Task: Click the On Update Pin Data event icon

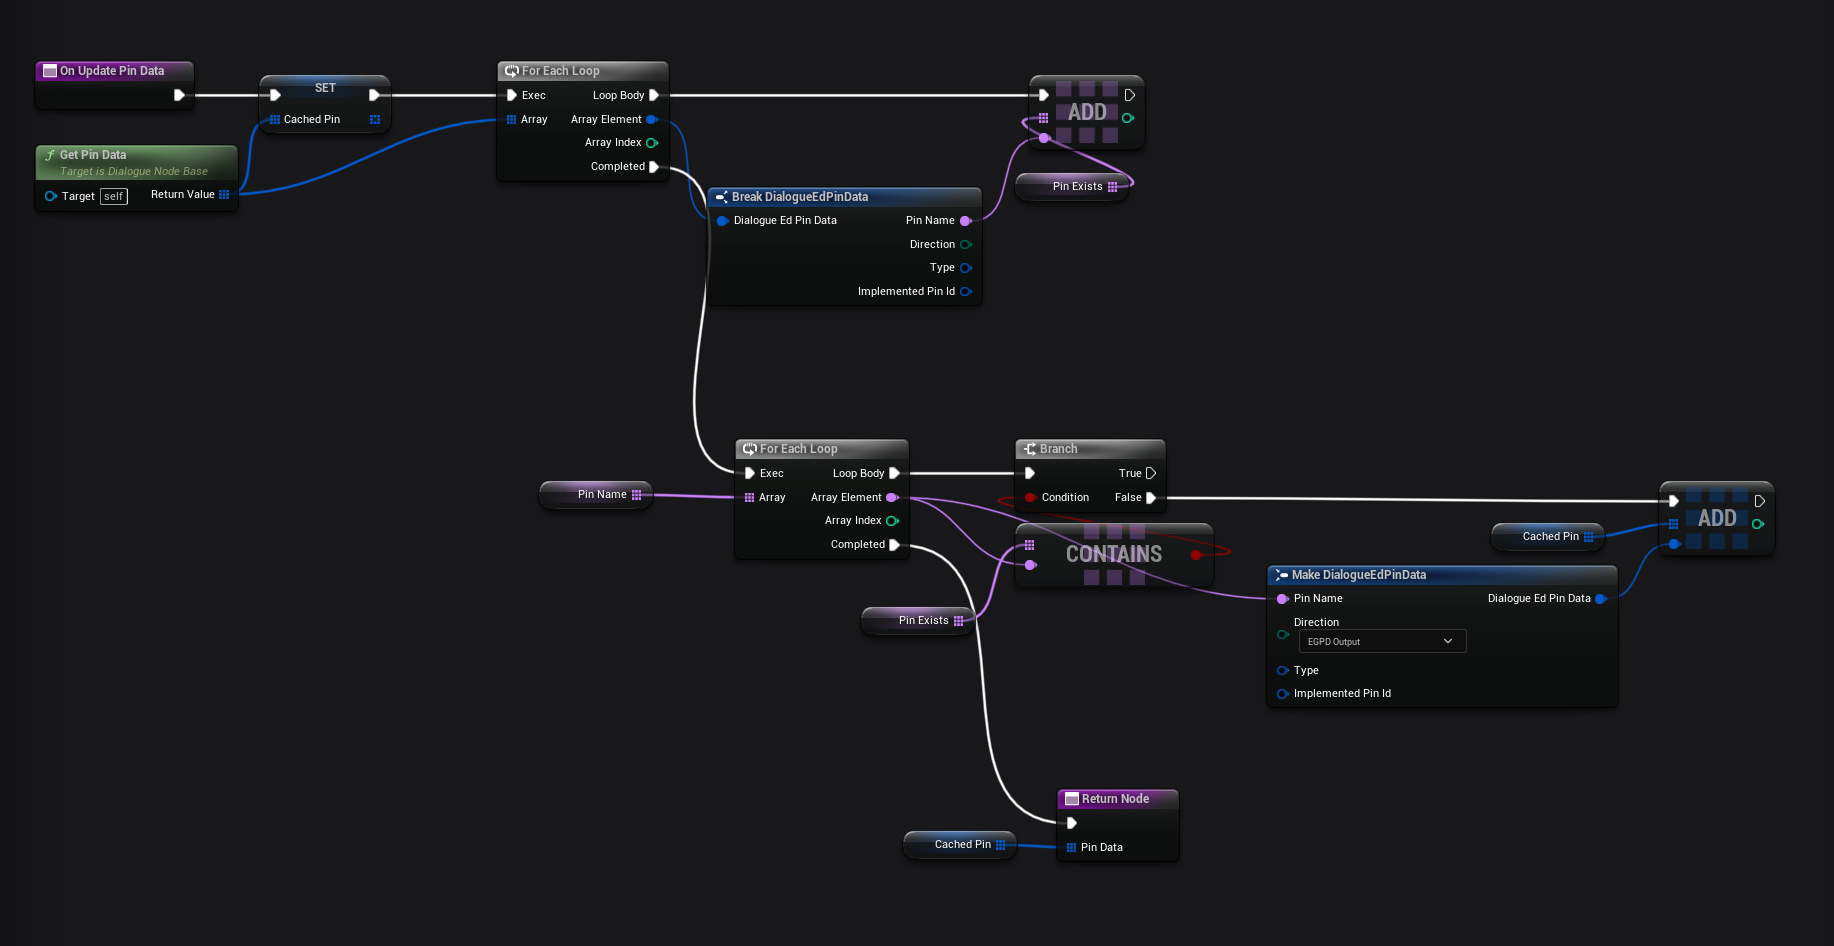Action: pyautogui.click(x=49, y=71)
